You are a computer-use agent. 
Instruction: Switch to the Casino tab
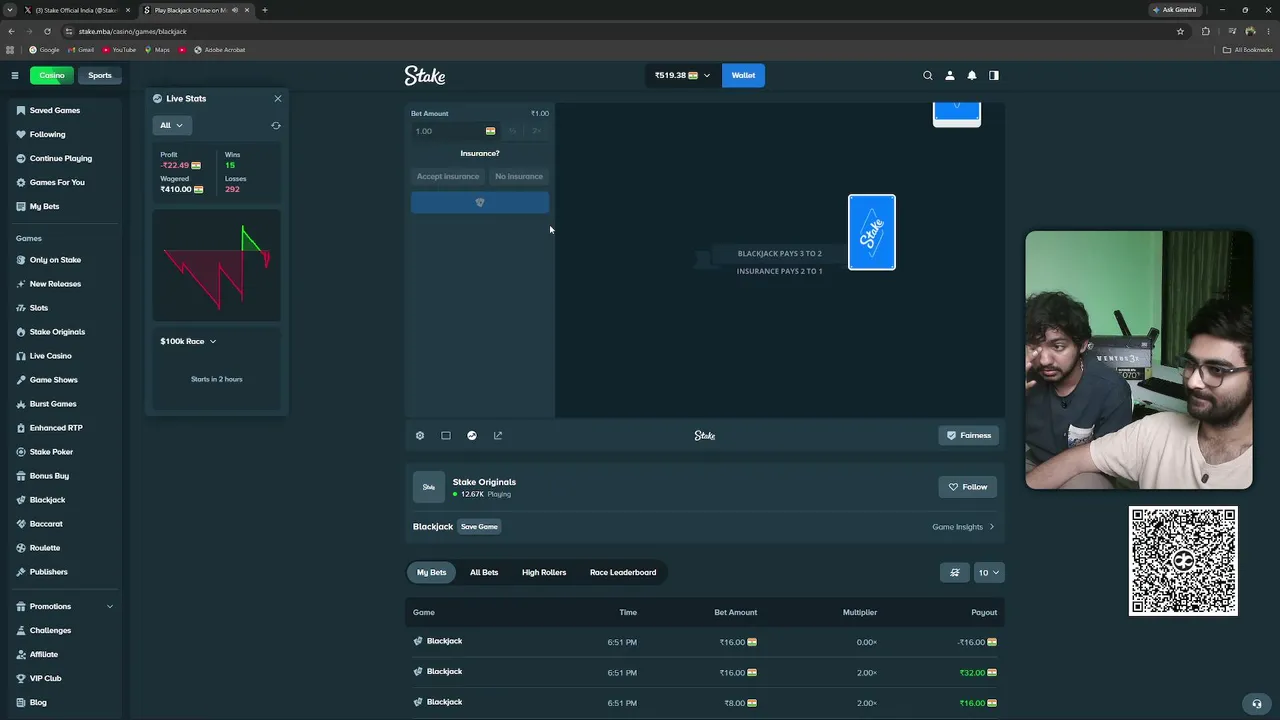[52, 75]
